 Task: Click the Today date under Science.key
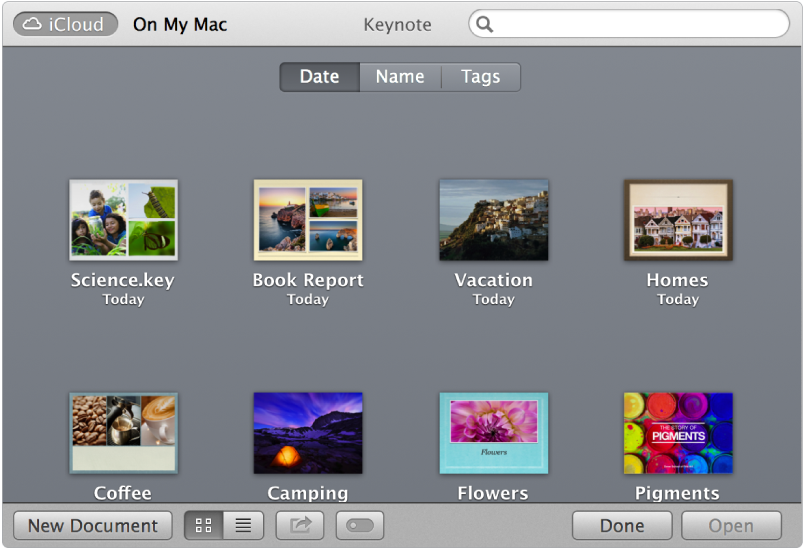click(123, 299)
